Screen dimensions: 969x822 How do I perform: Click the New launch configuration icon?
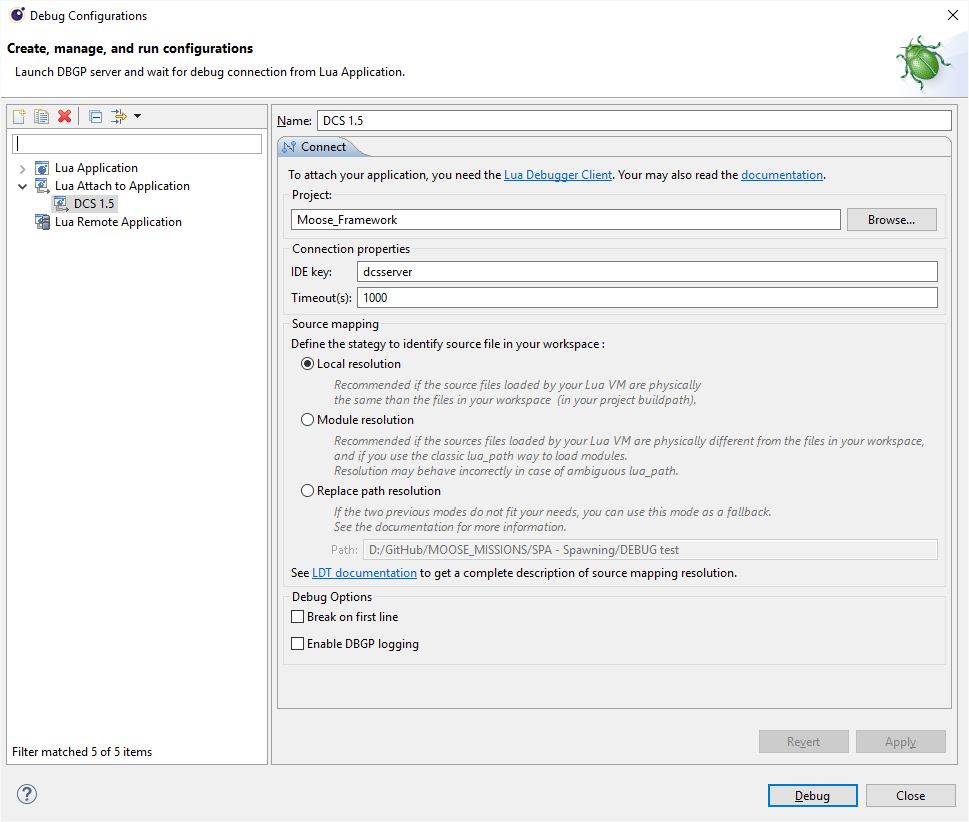coord(19,116)
